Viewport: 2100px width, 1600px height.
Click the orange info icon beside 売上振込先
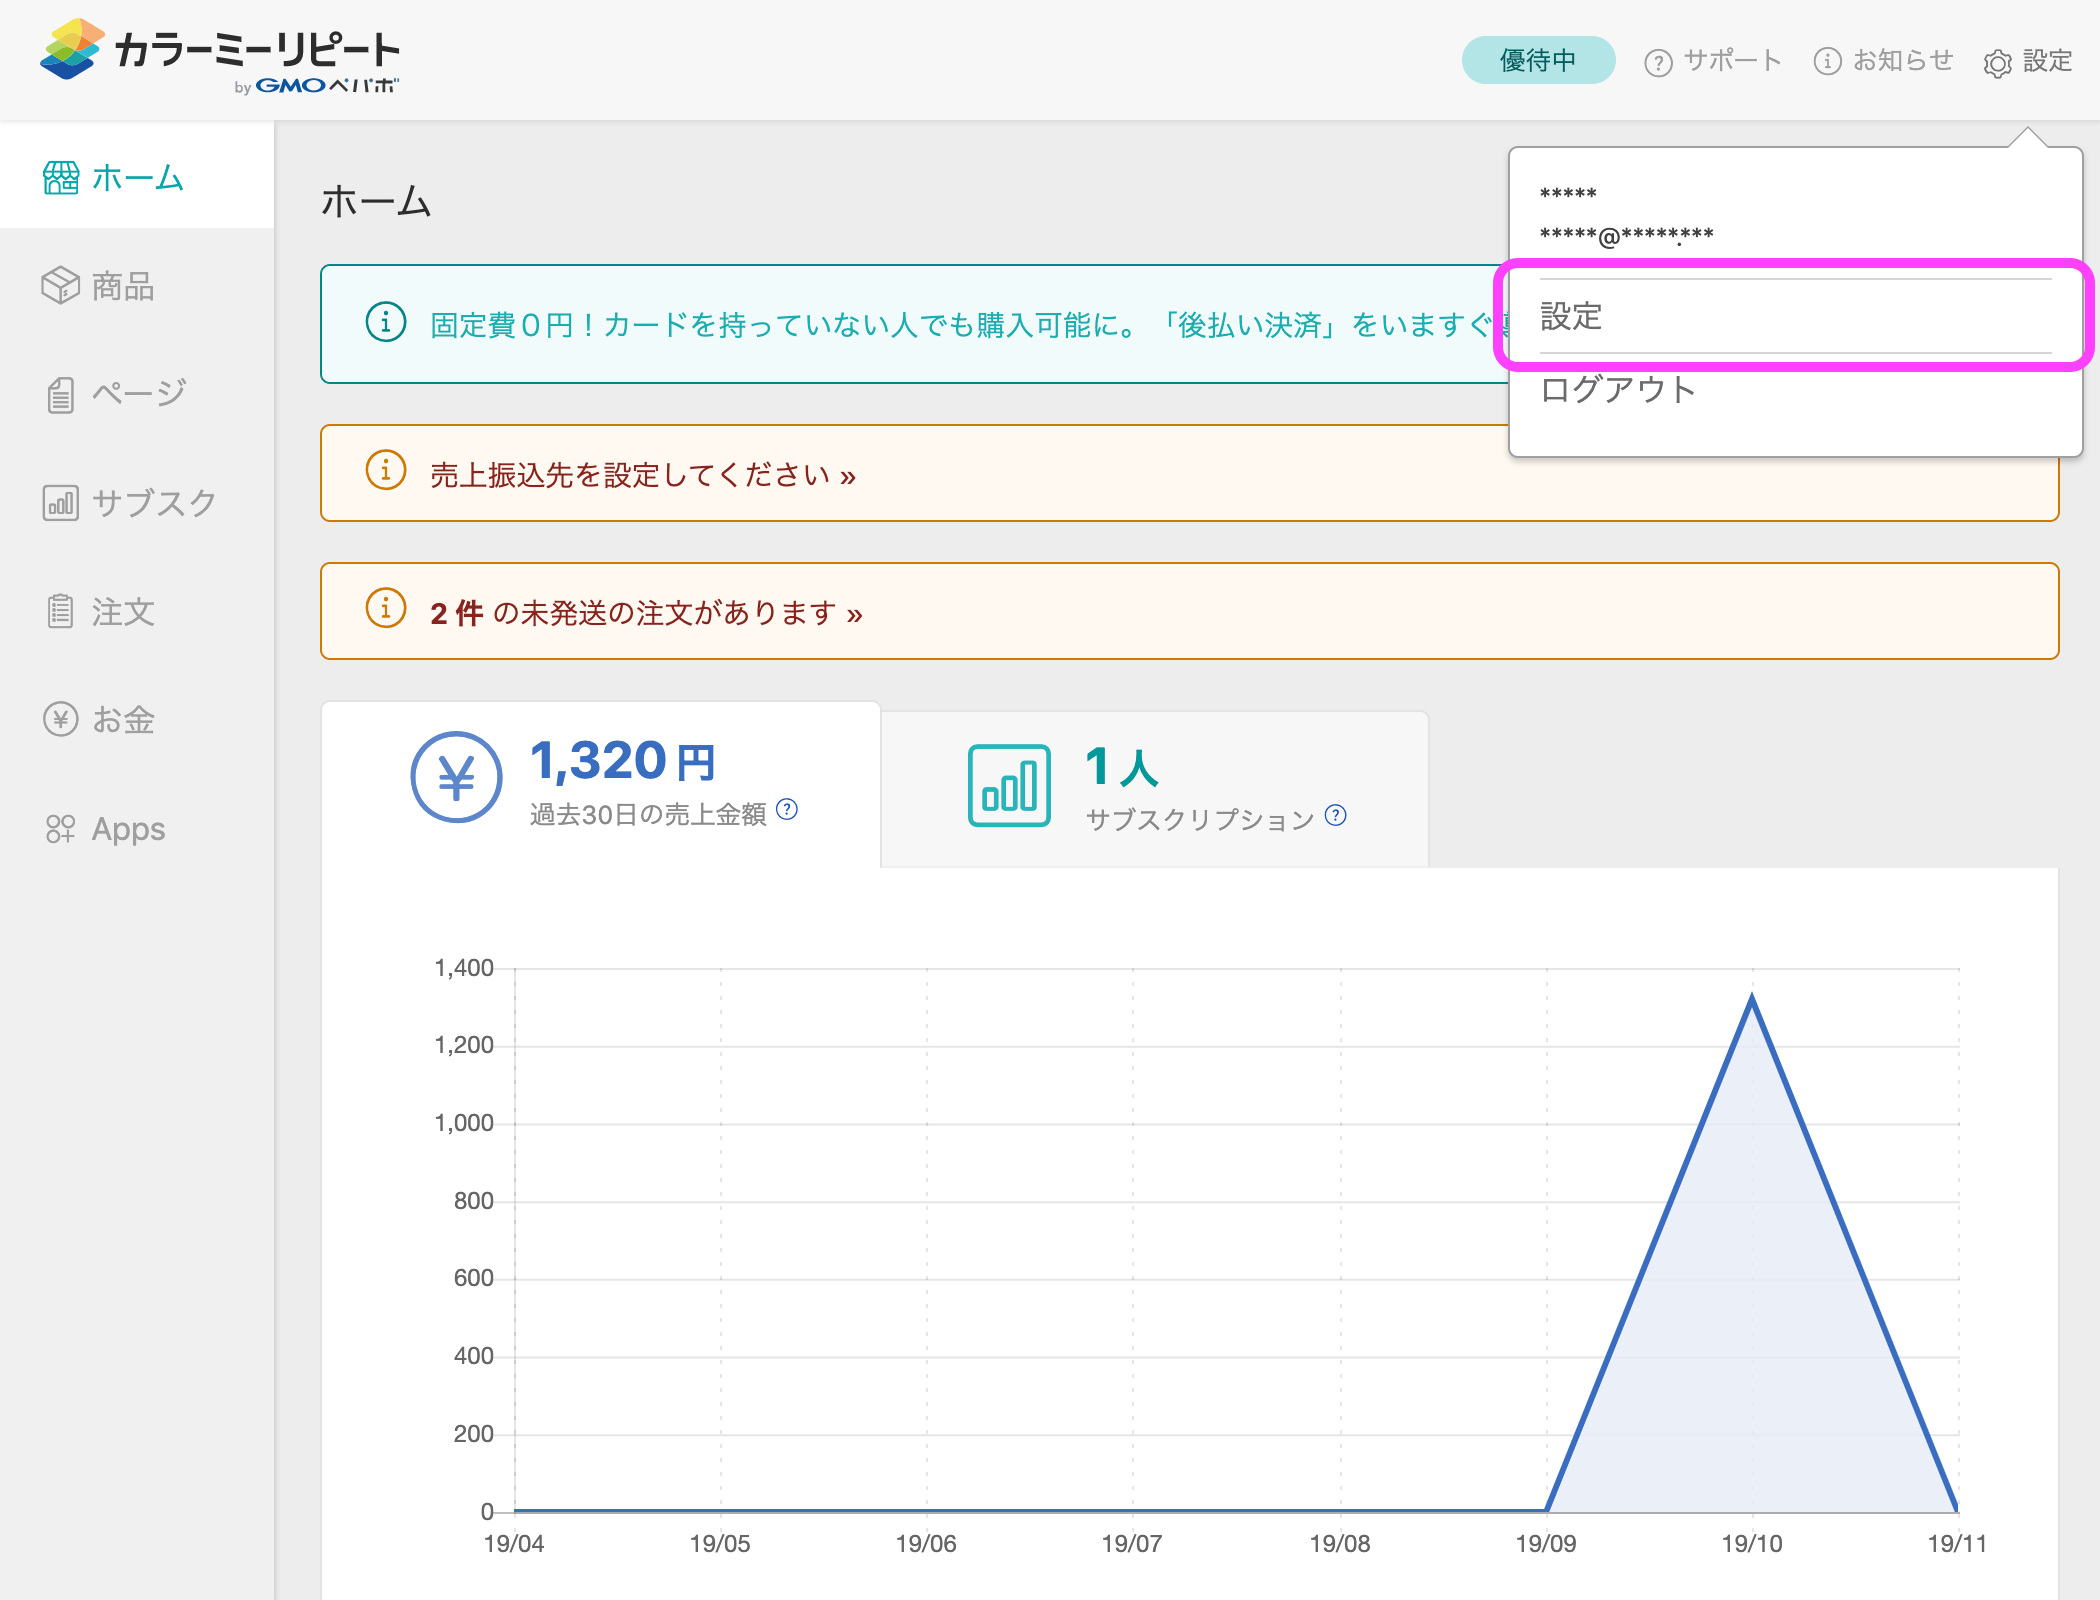[x=386, y=470]
